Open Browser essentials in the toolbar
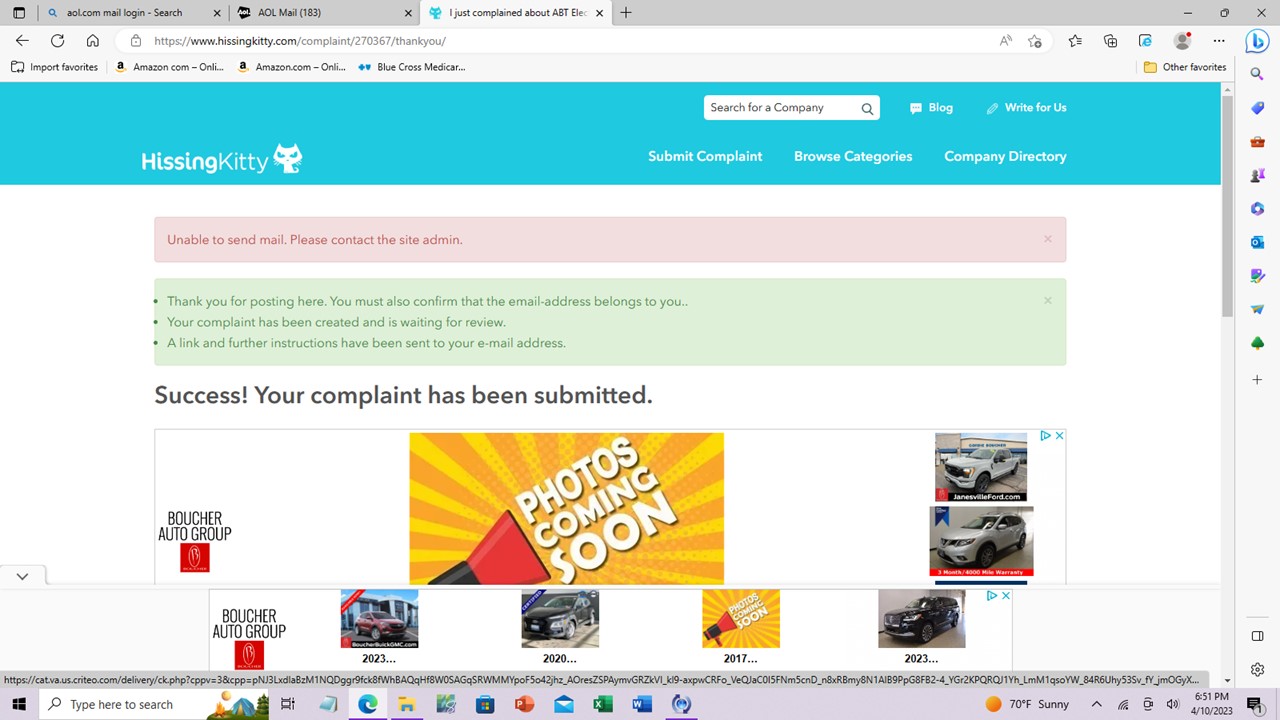The width and height of the screenshot is (1280, 720). (1145, 41)
